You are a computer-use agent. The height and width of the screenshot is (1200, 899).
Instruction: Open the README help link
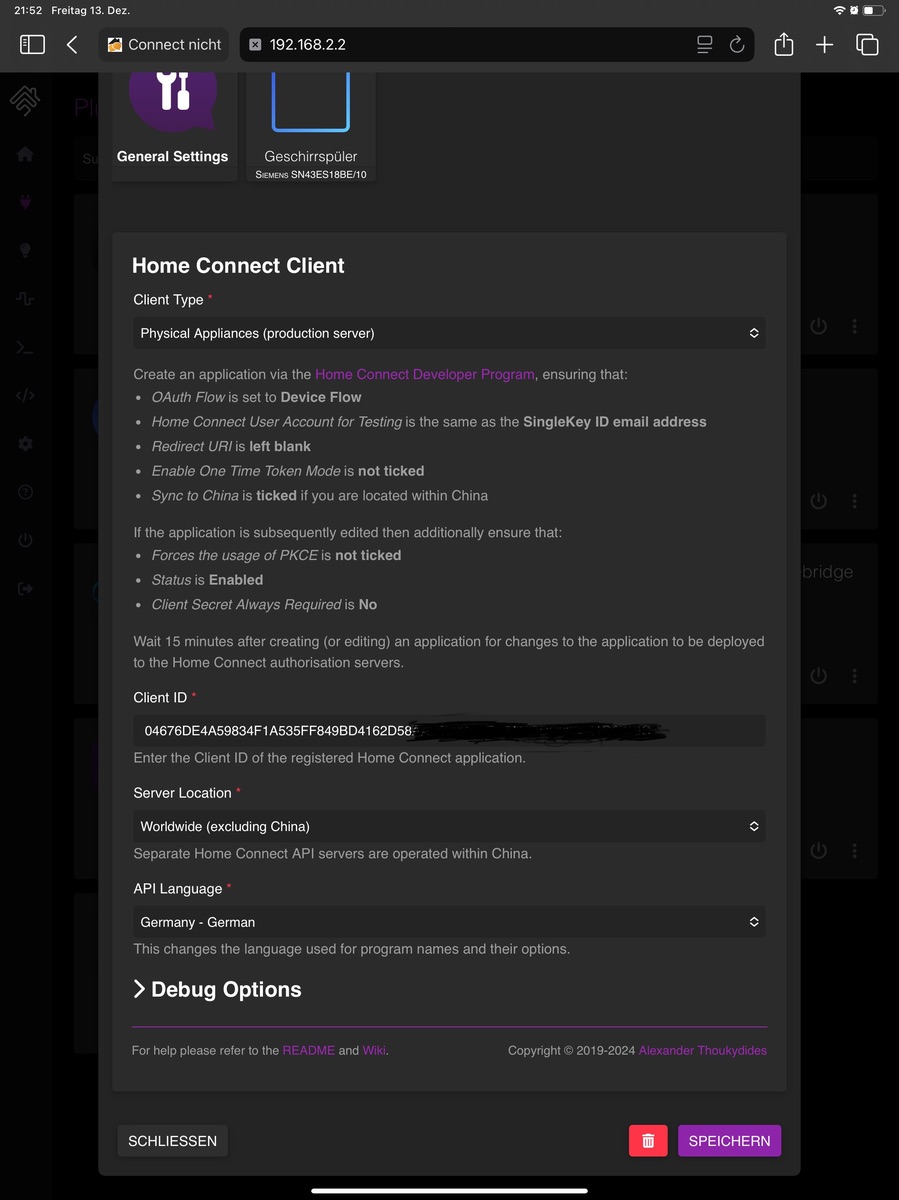(x=308, y=1051)
